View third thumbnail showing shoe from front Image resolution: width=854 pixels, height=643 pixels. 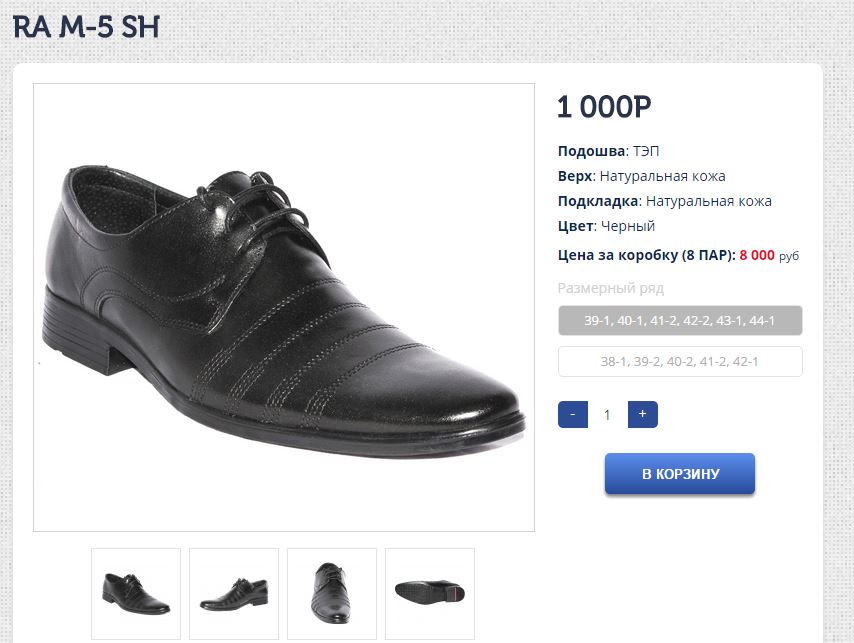click(x=332, y=593)
